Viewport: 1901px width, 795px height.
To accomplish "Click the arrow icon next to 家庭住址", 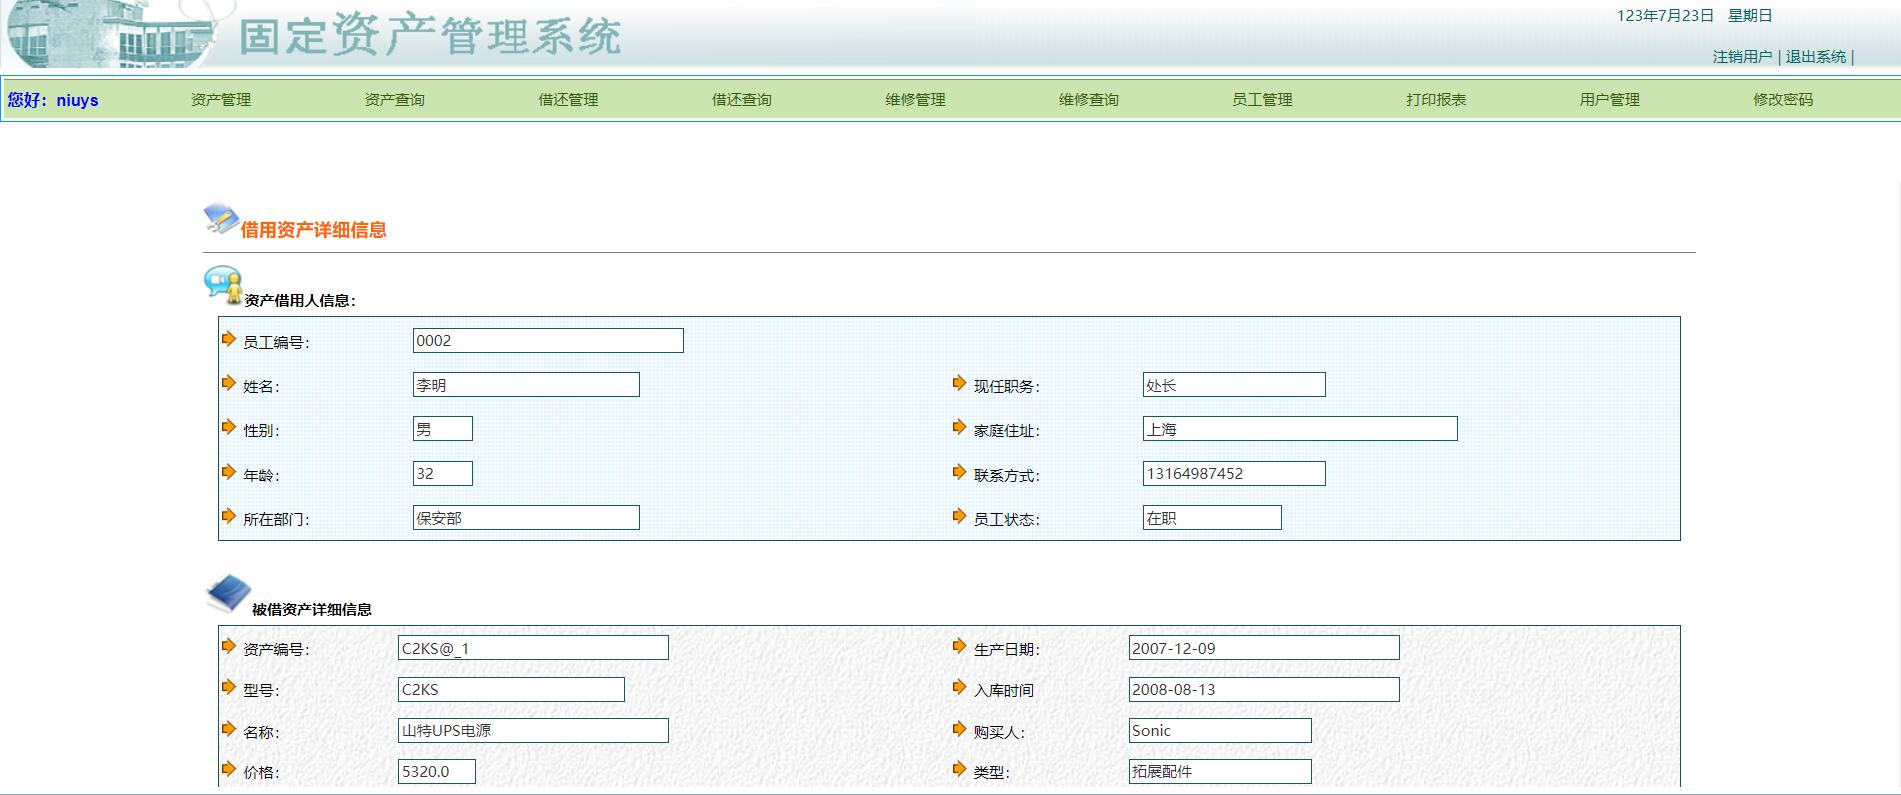I will point(960,427).
